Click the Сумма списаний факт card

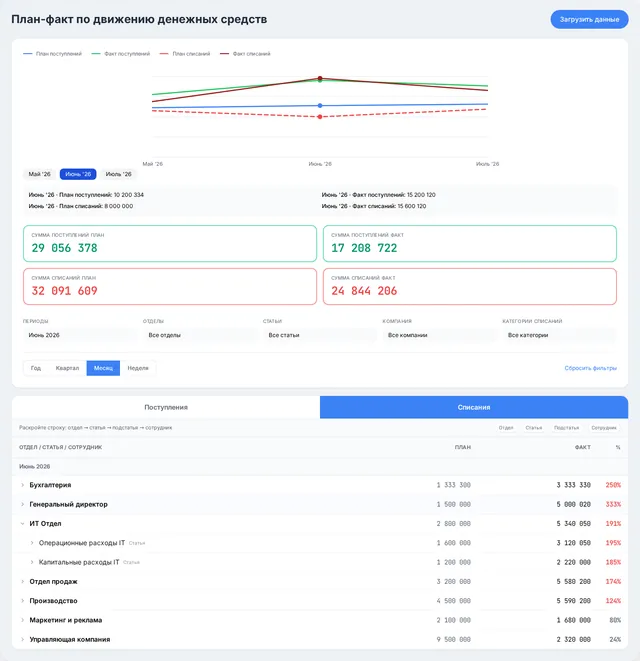coord(470,286)
